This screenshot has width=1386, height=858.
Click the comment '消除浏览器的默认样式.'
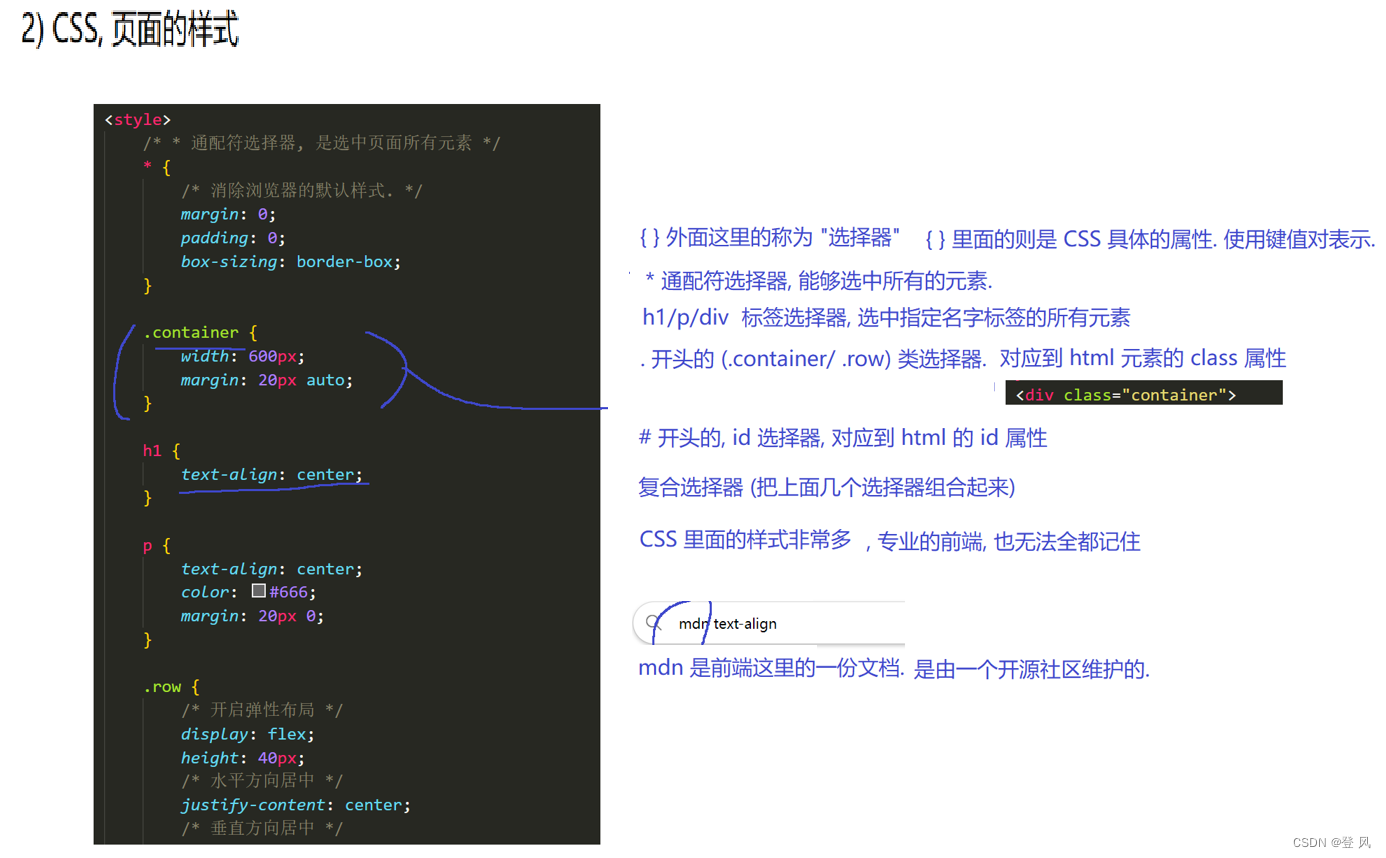(x=302, y=190)
